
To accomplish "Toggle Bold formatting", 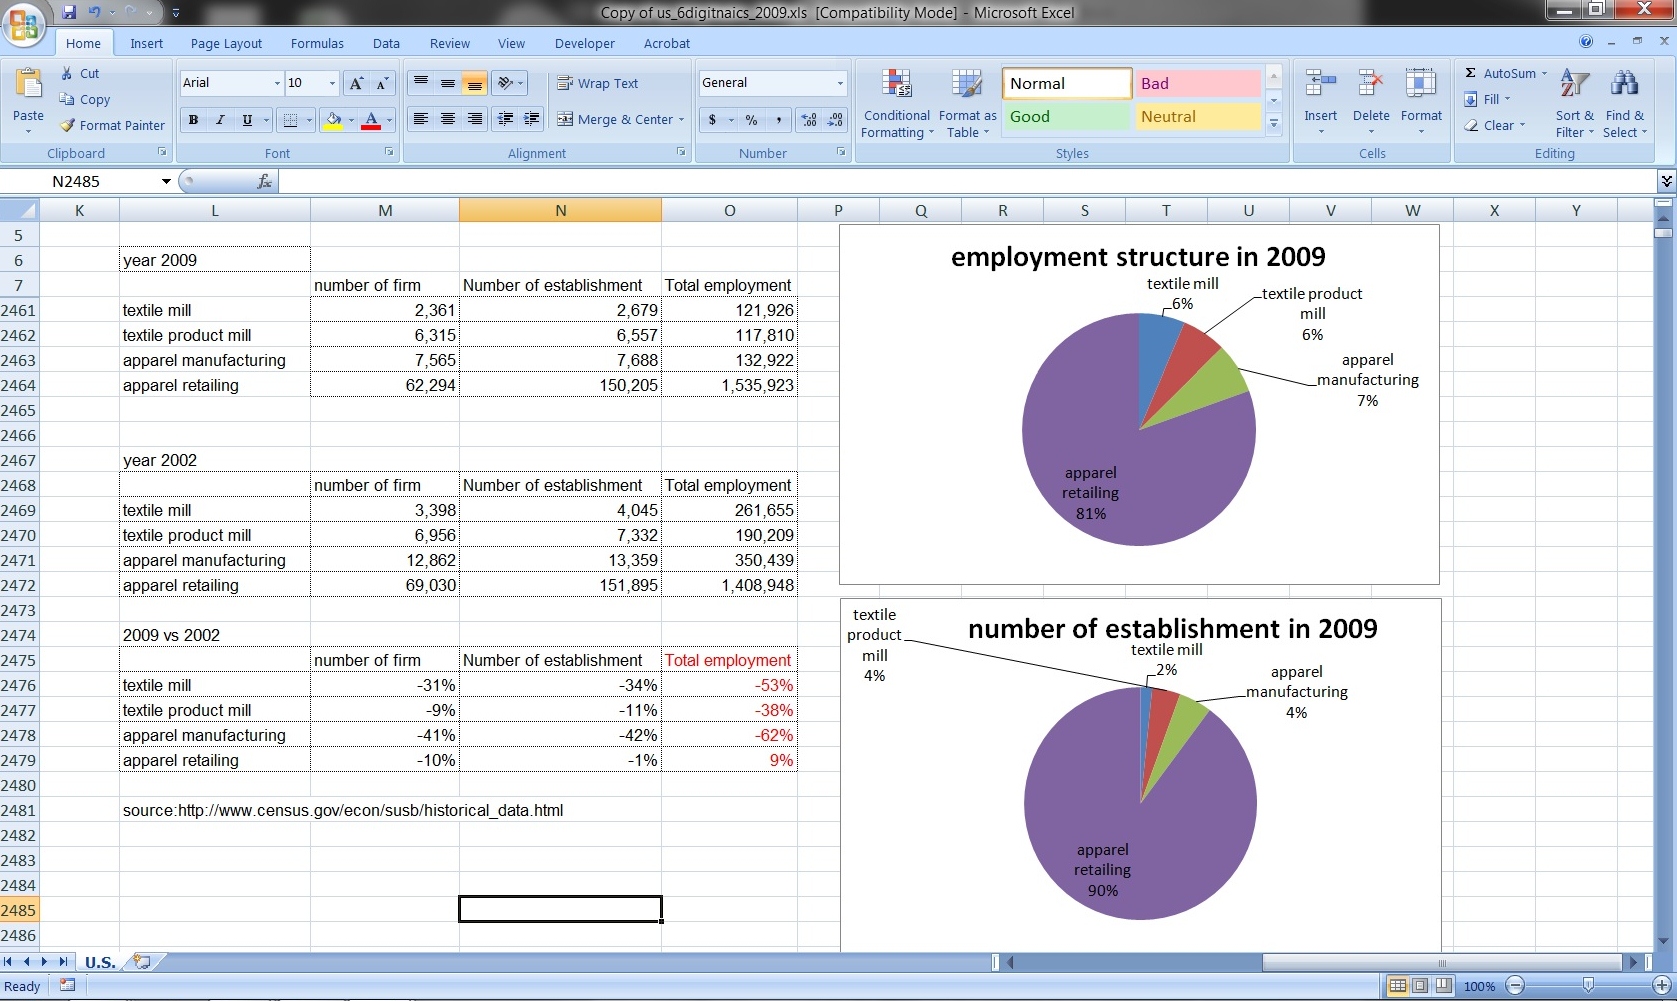I will click(193, 120).
